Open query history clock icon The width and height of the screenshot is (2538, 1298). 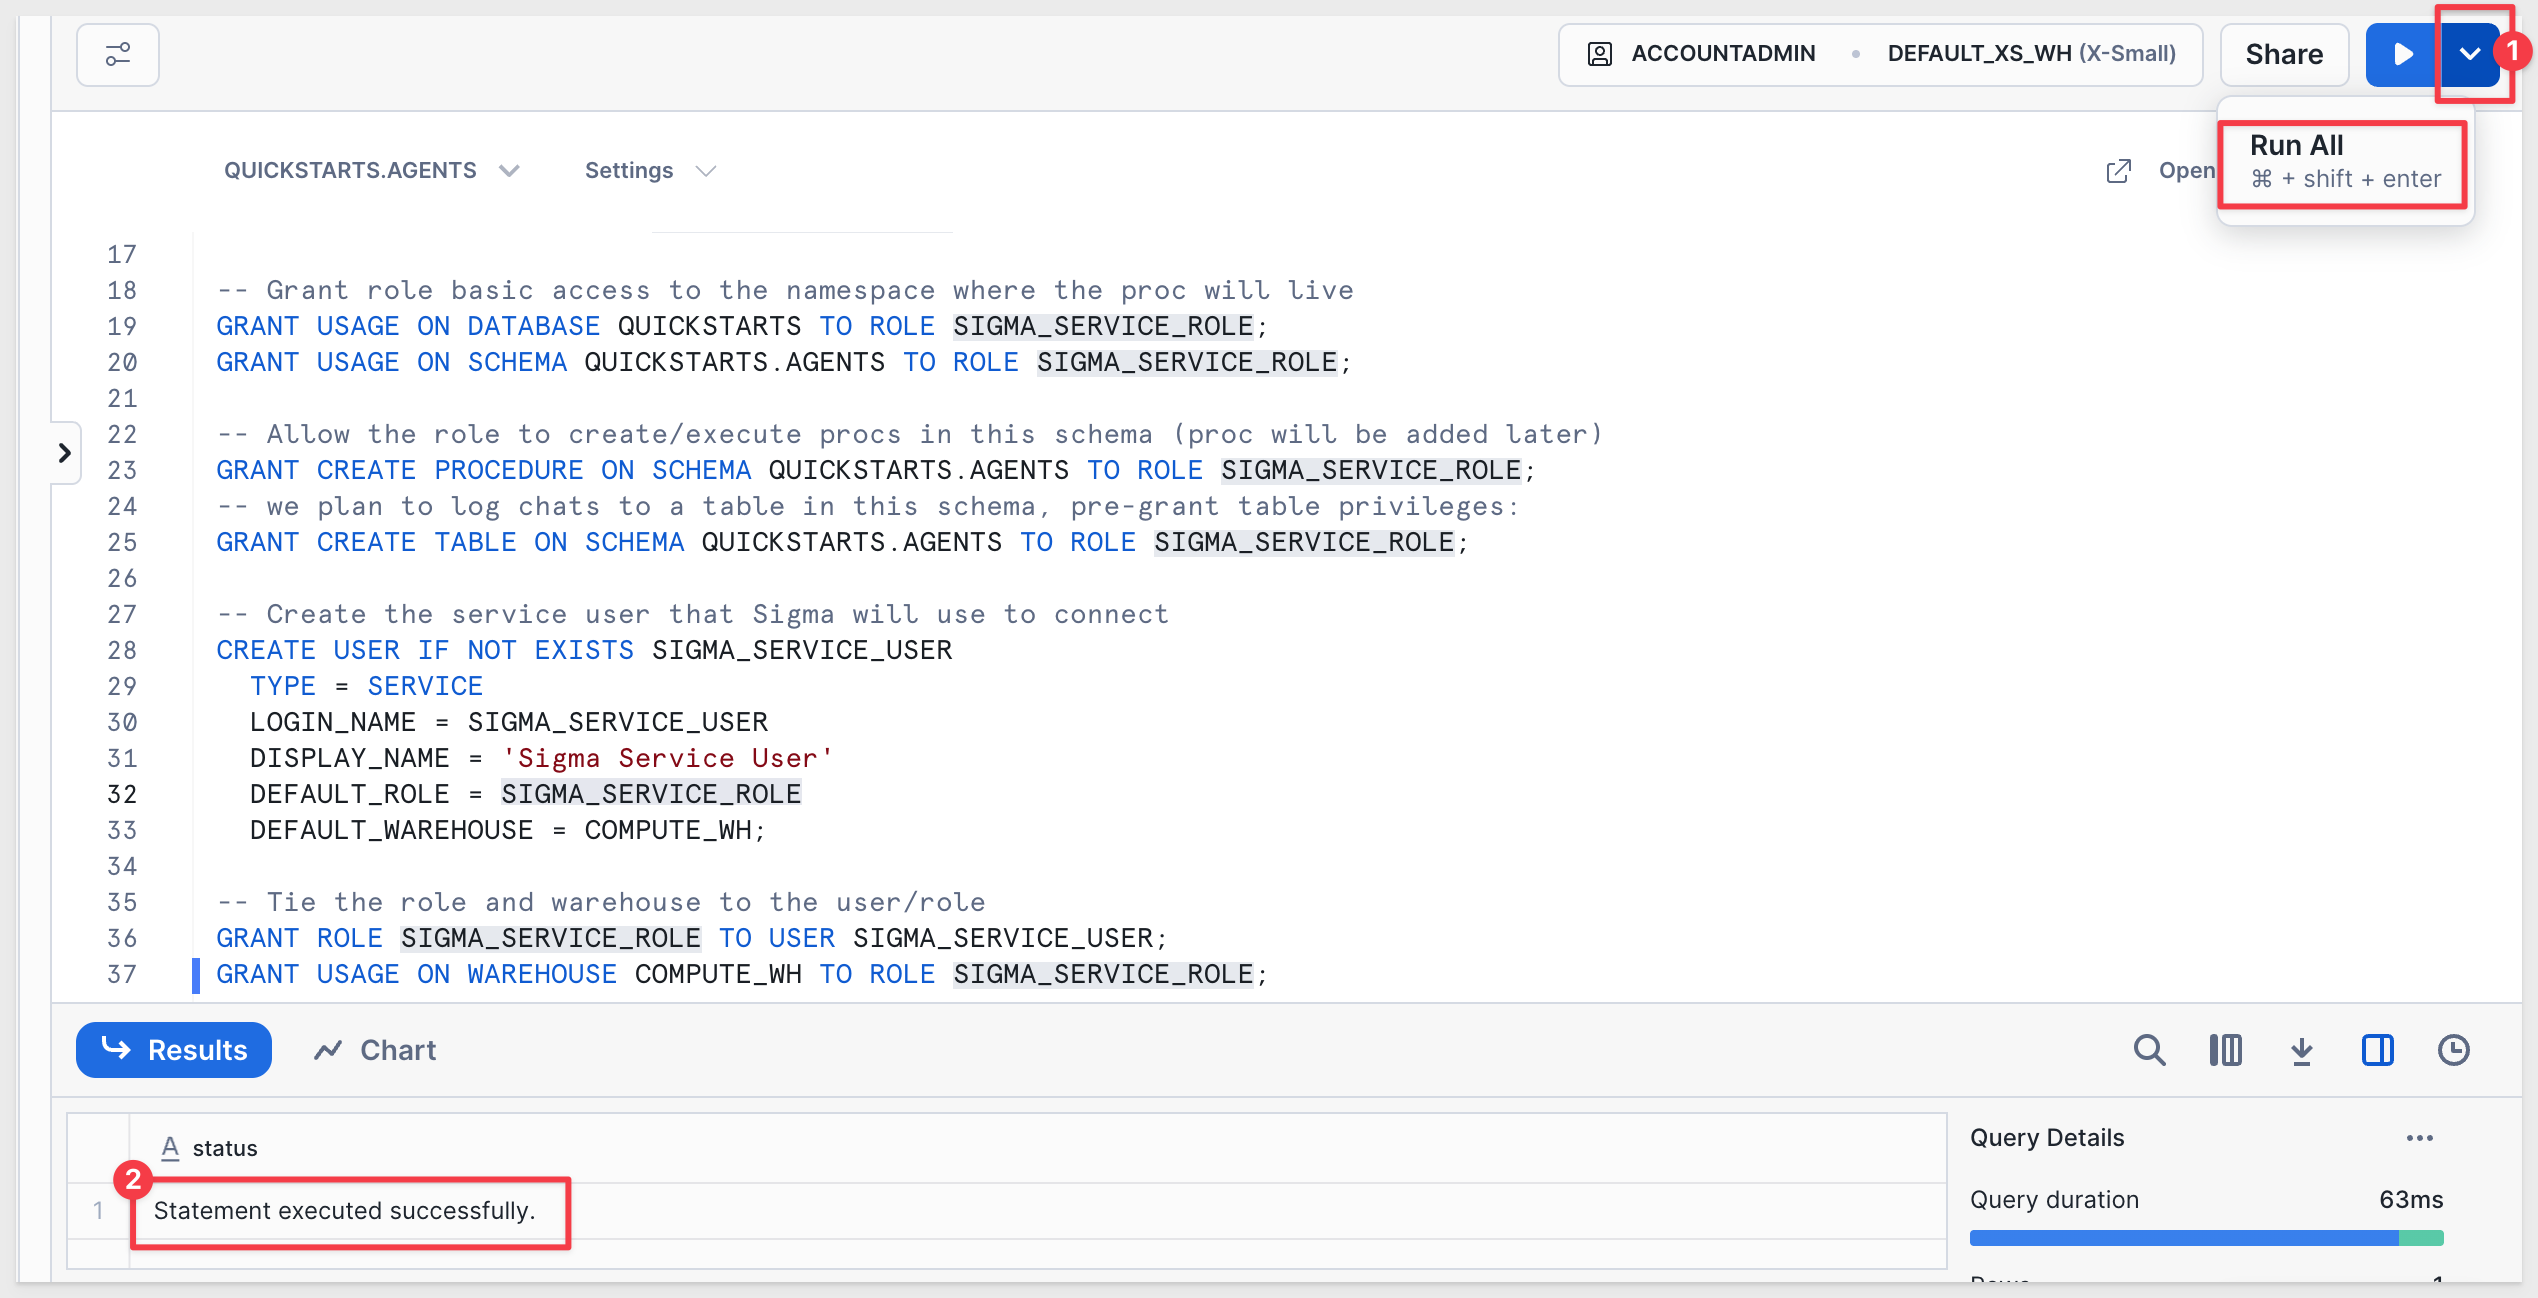pyautogui.click(x=2453, y=1050)
